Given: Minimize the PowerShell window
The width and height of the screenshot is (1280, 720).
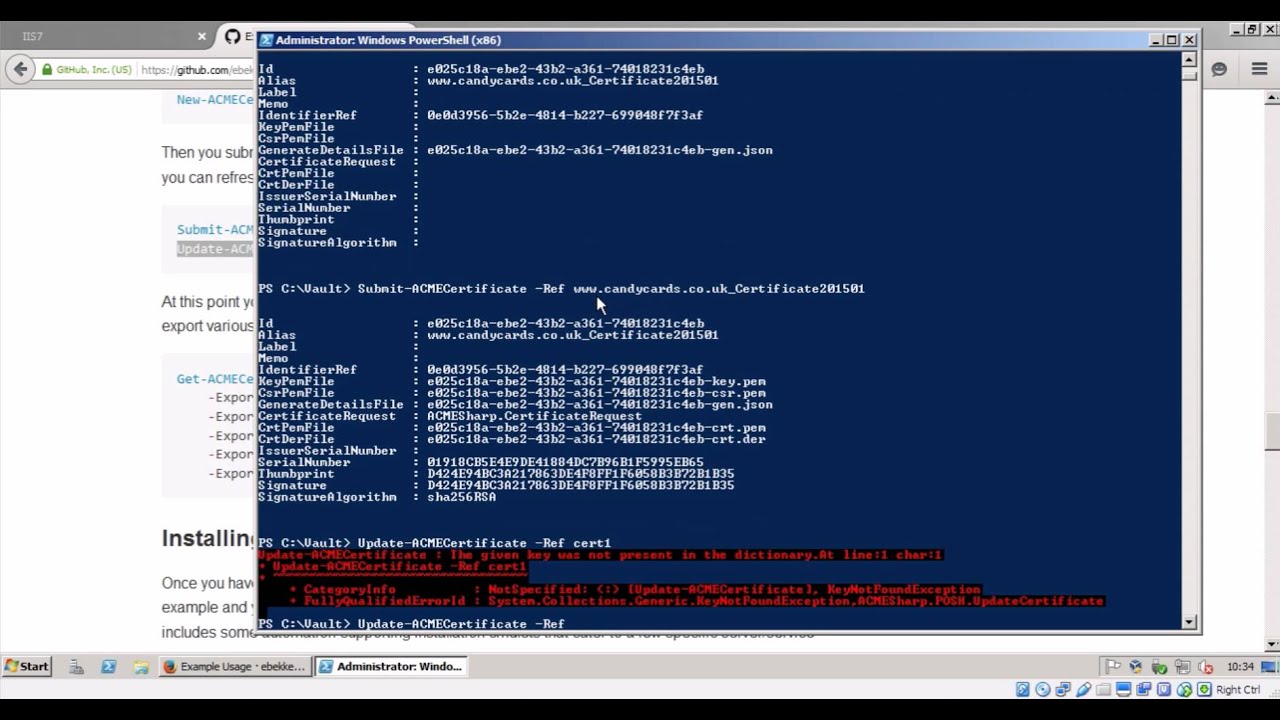Looking at the screenshot, I should coord(1156,40).
